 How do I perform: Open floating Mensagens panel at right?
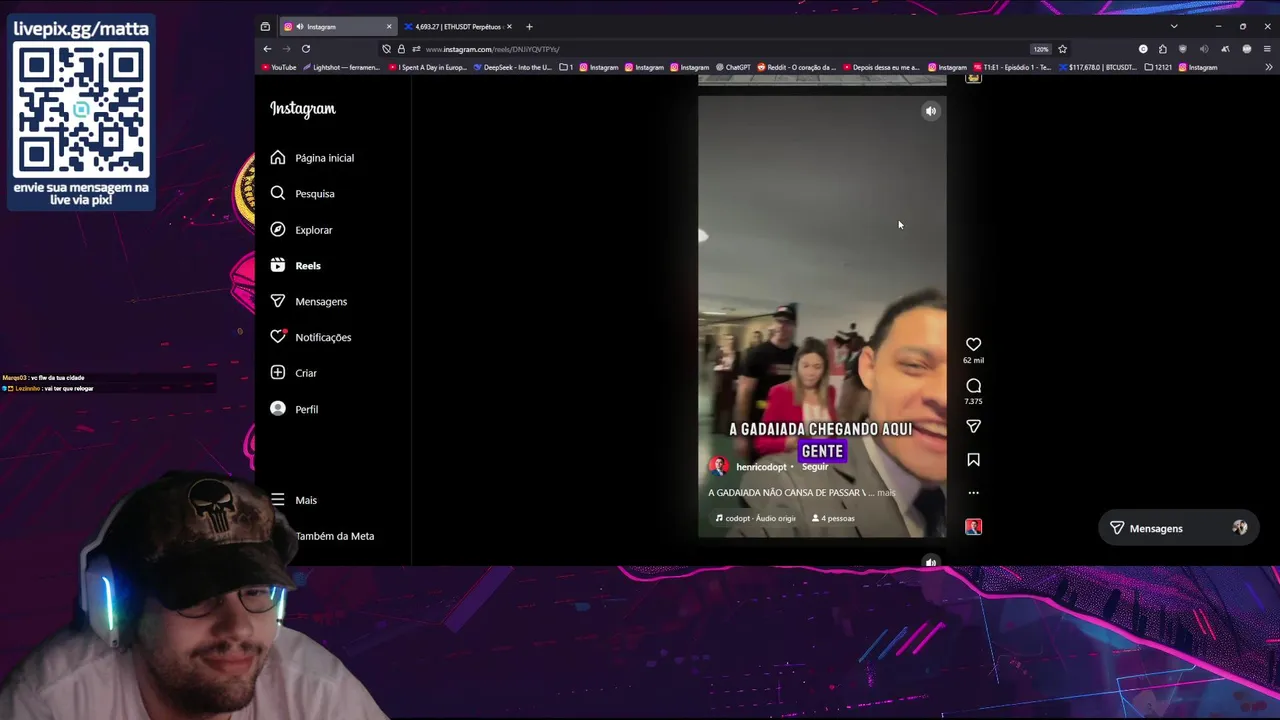coord(1178,528)
